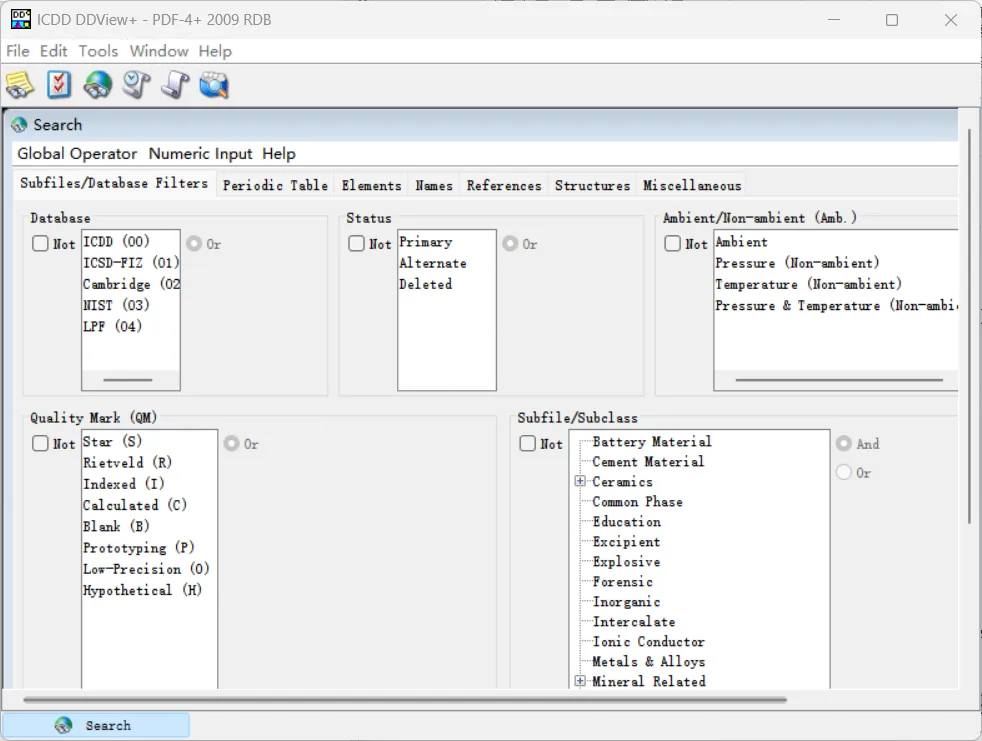Click the Search tab at window bottom
The image size is (982, 741).
[96, 725]
